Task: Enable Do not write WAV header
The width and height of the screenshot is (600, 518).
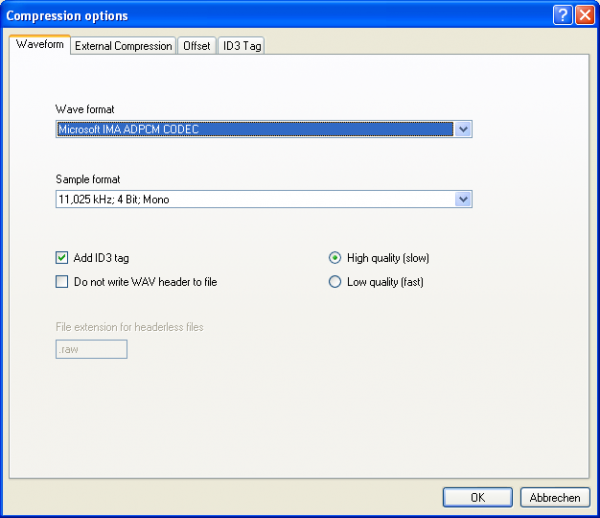Action: point(62,282)
